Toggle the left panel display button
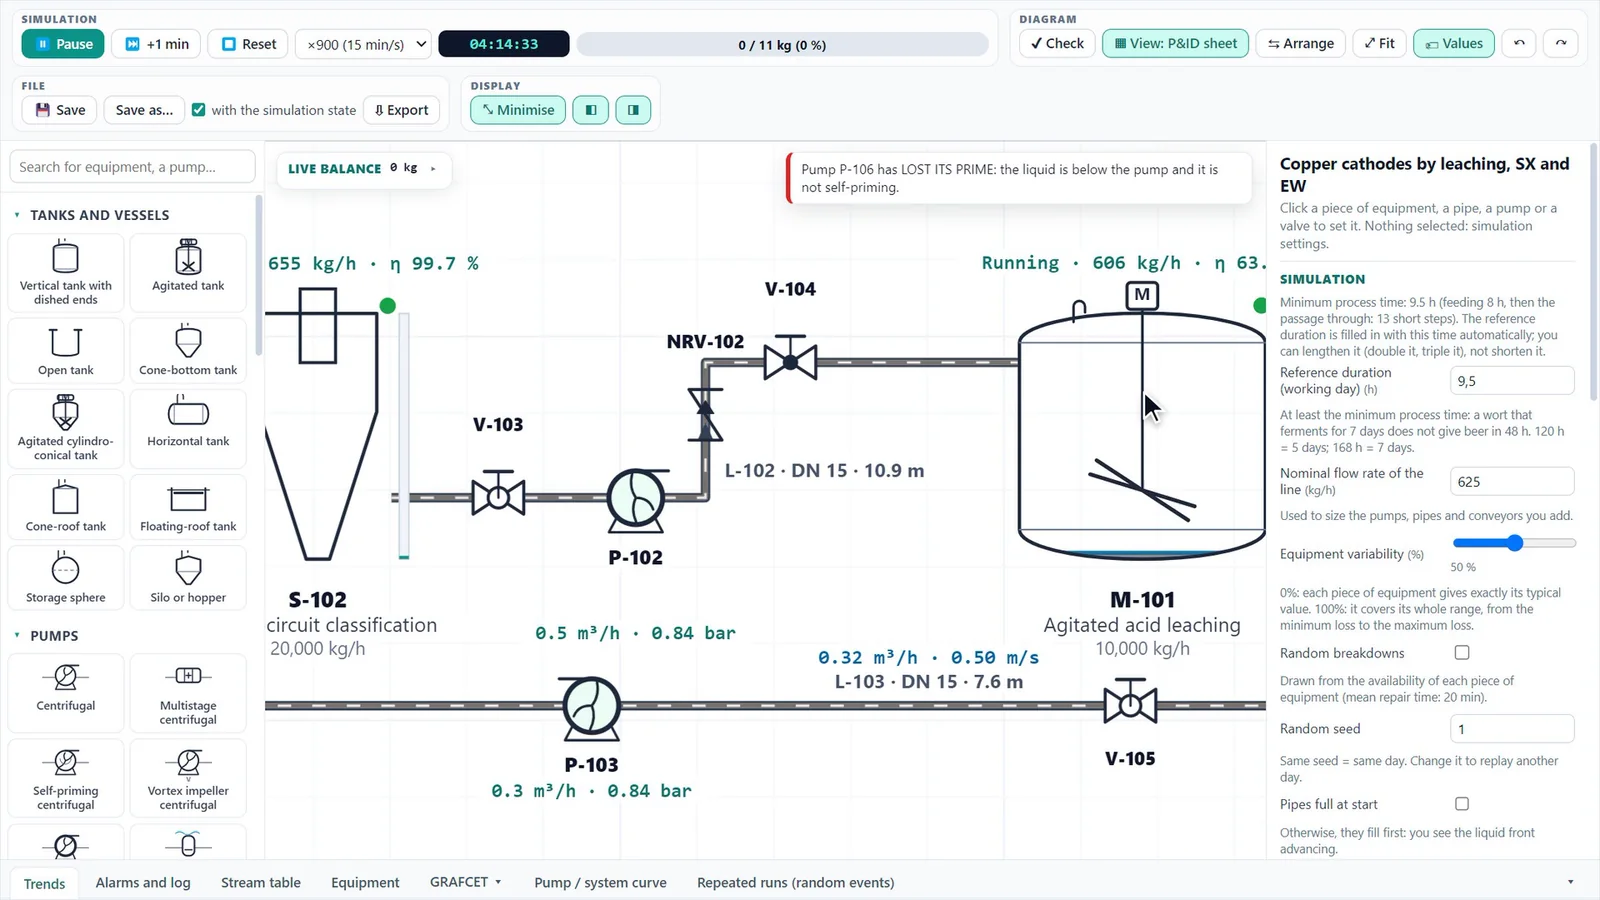Screen dimensions: 1600x900 click(x=591, y=110)
